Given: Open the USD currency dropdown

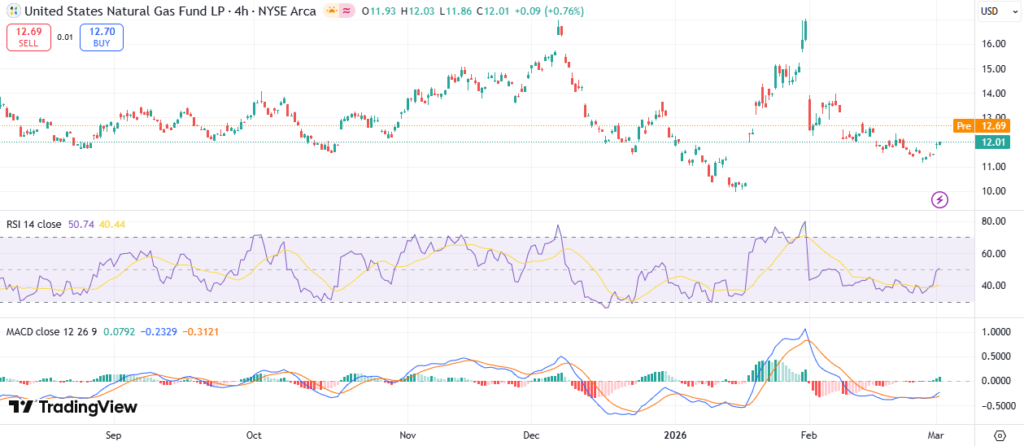Looking at the screenshot, I should click(992, 12).
